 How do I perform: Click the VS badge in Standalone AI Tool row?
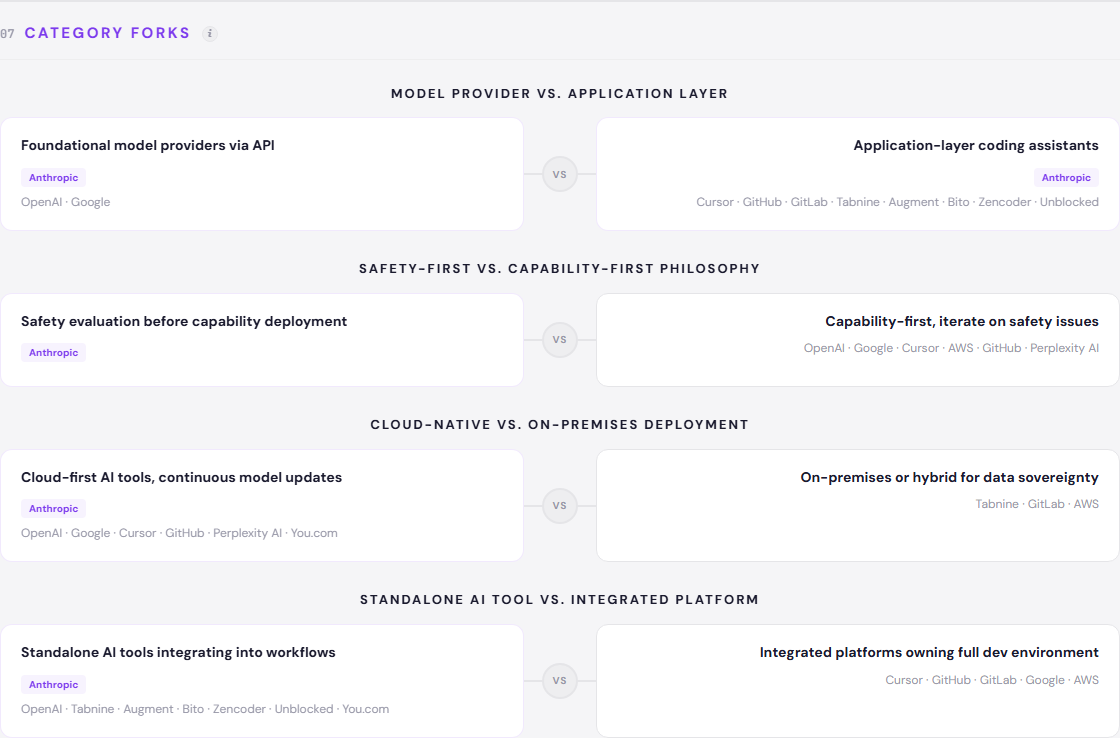pyautogui.click(x=560, y=681)
